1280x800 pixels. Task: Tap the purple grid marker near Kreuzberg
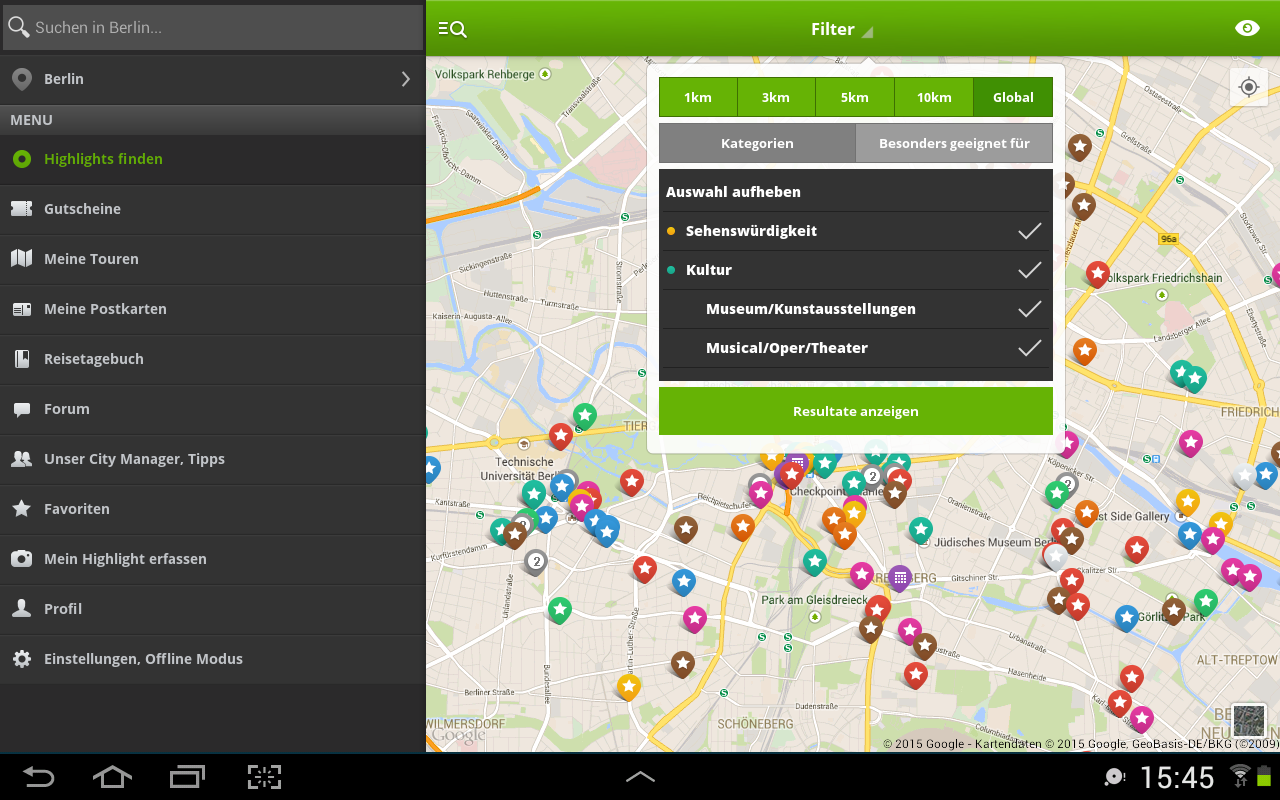pyautogui.click(x=900, y=577)
